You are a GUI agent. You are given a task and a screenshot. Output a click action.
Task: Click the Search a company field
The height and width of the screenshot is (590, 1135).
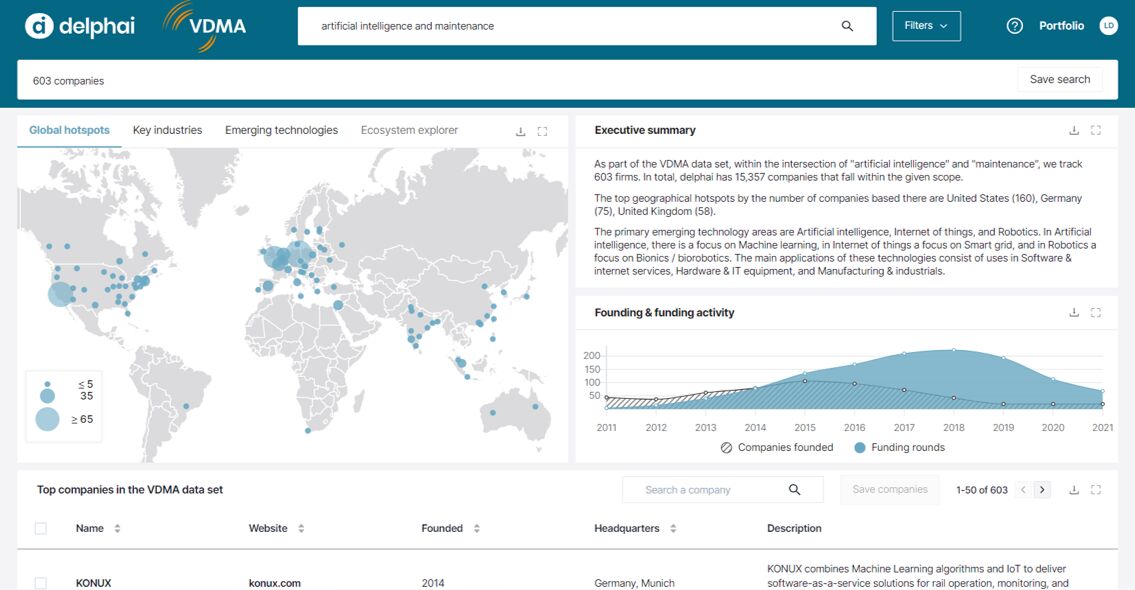(x=710, y=490)
